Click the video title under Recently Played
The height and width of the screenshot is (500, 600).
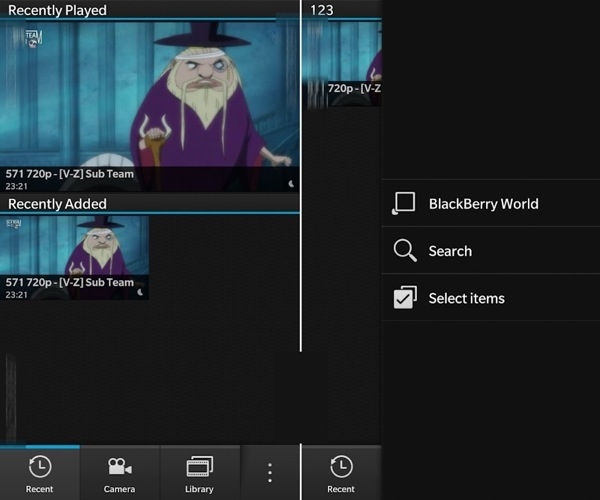pos(70,173)
